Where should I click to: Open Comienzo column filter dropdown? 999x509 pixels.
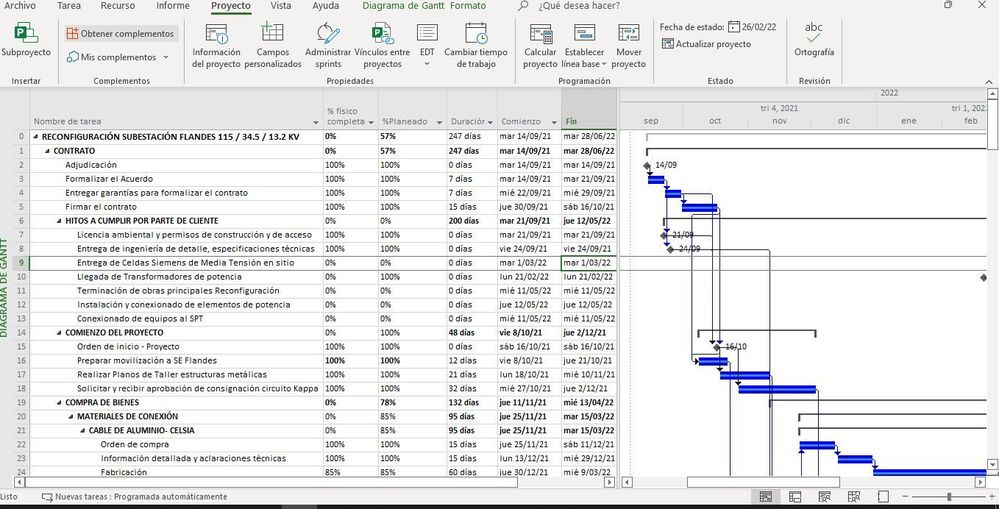554,122
